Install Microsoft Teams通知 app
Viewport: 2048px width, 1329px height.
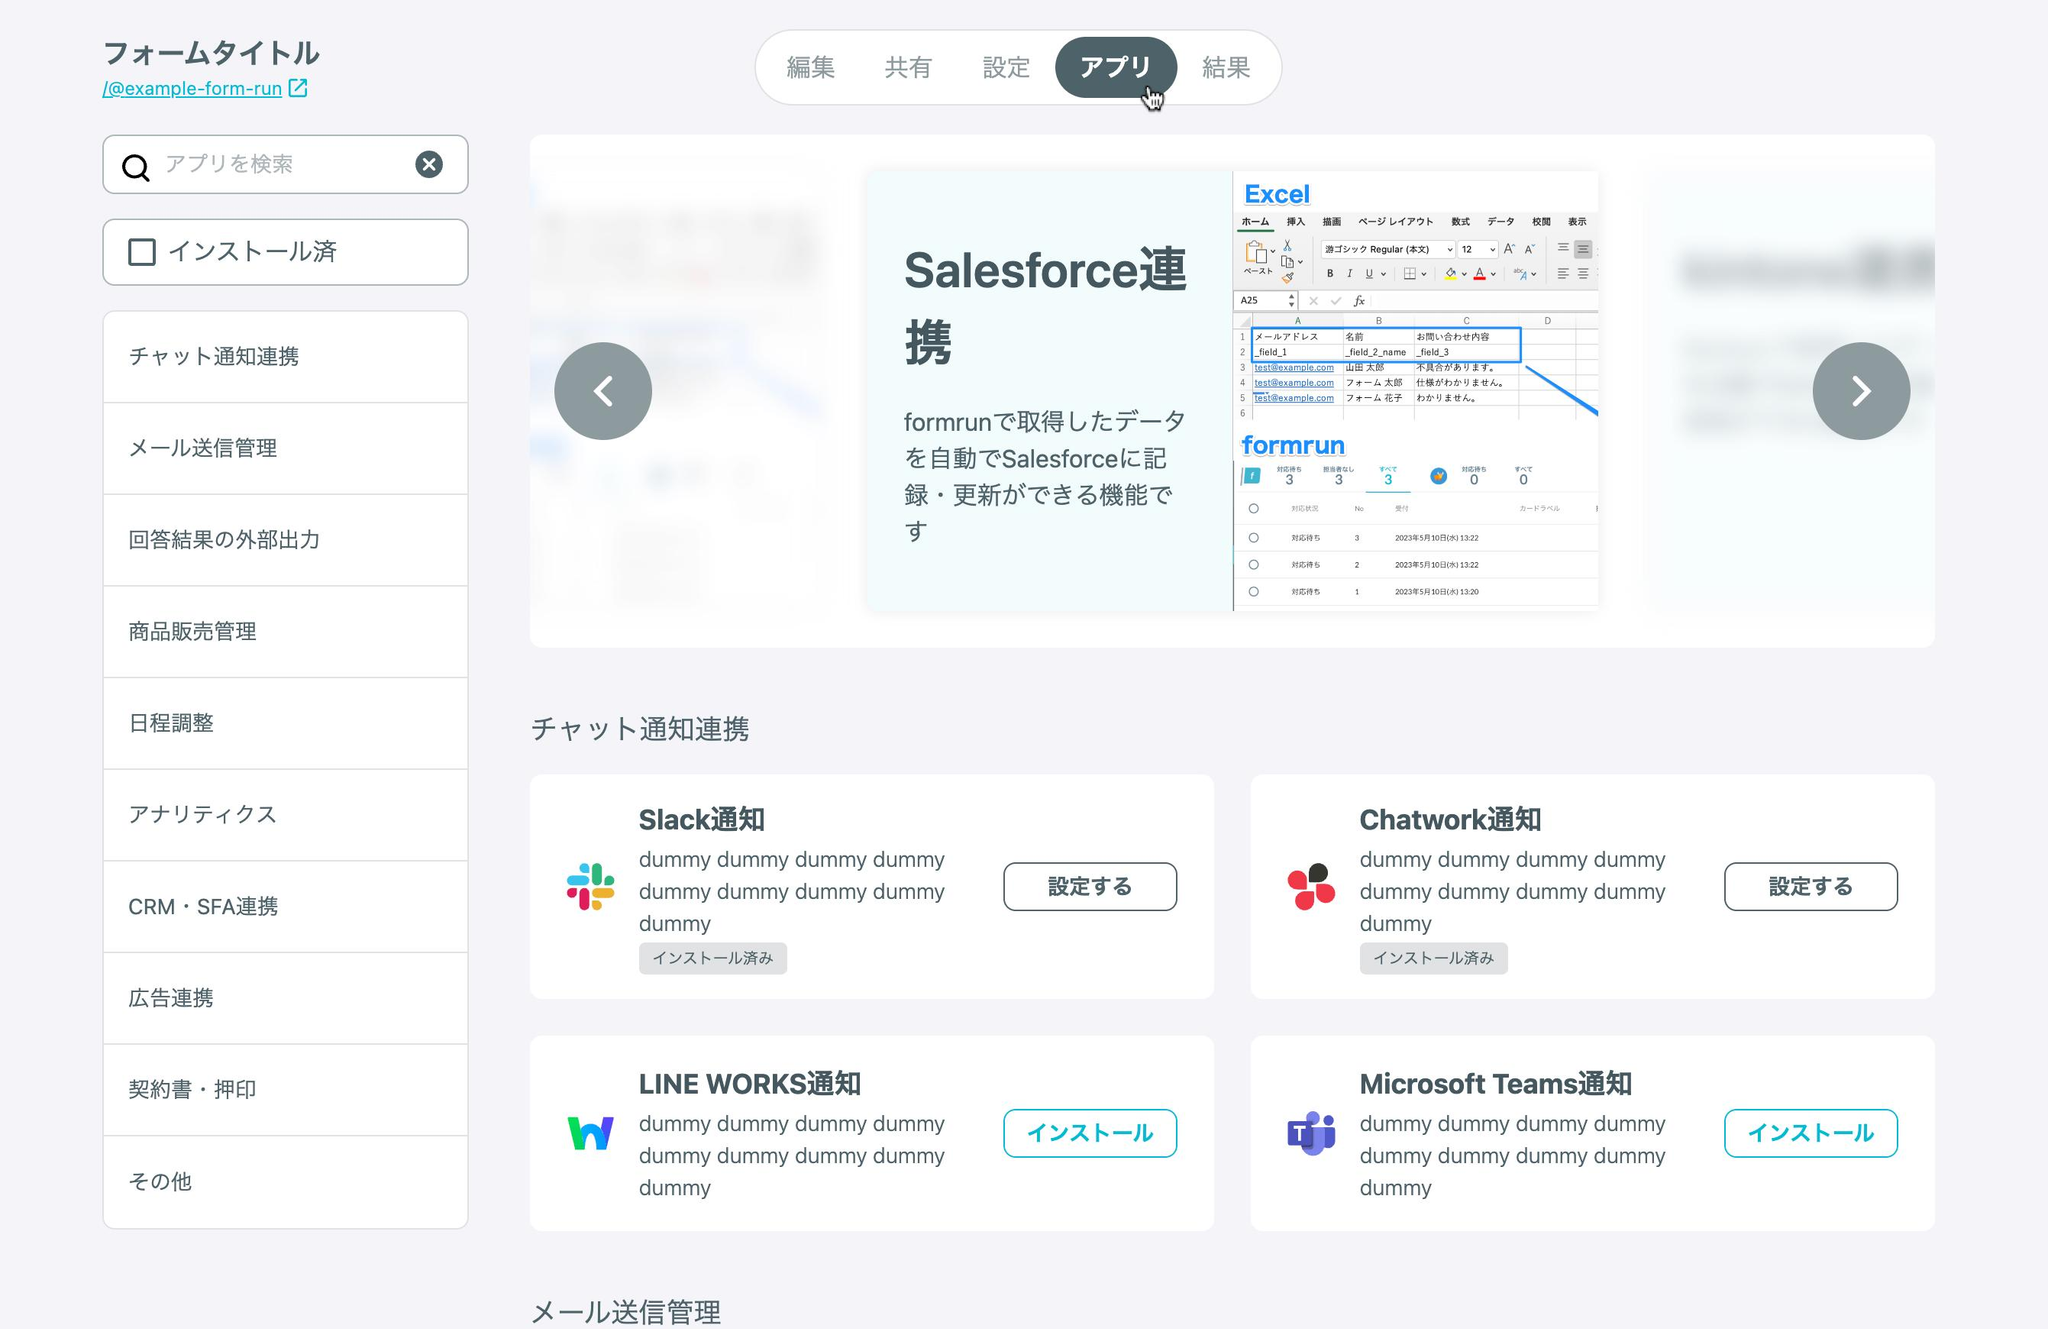coord(1811,1133)
